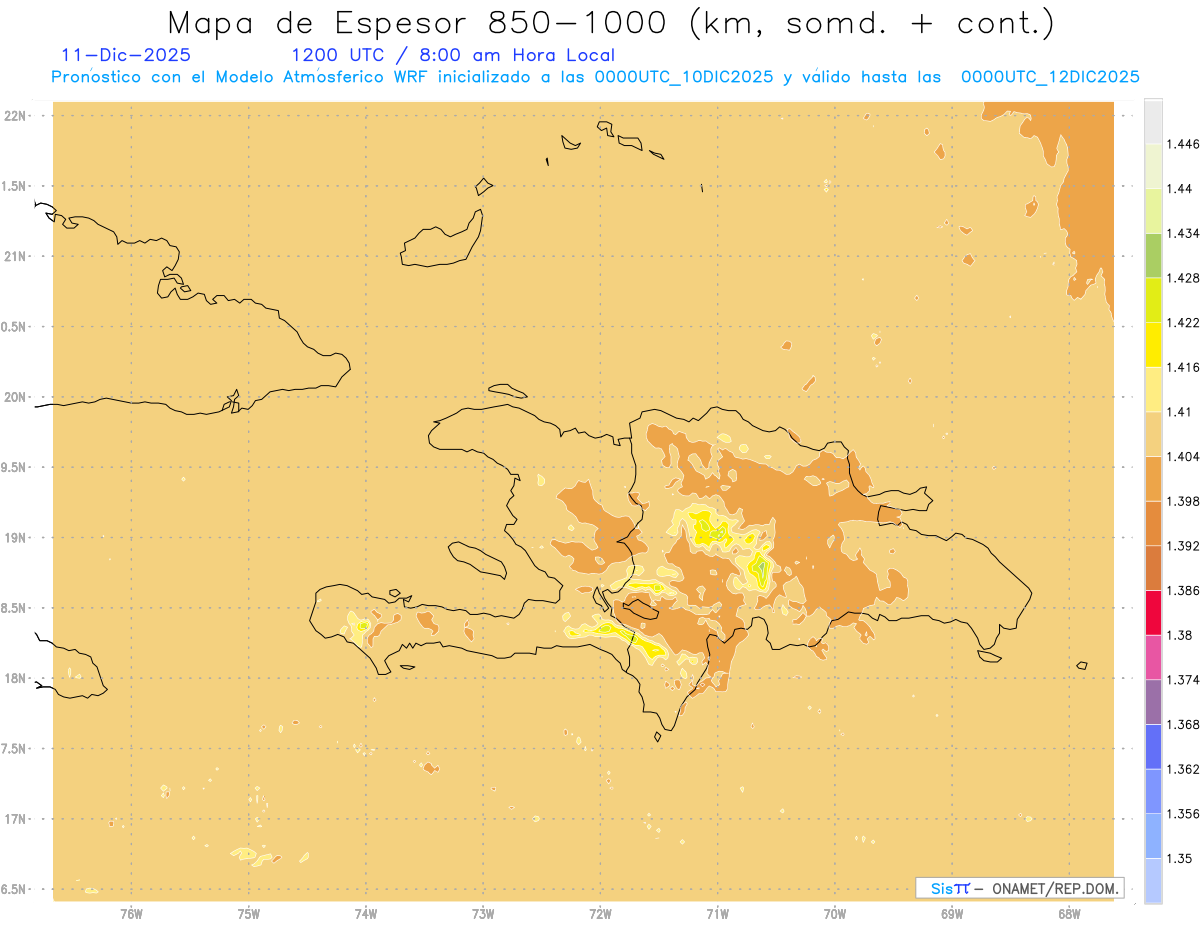Click the '1.368' colorbar value
The height and width of the screenshot is (927, 1200).
(x=1182, y=724)
